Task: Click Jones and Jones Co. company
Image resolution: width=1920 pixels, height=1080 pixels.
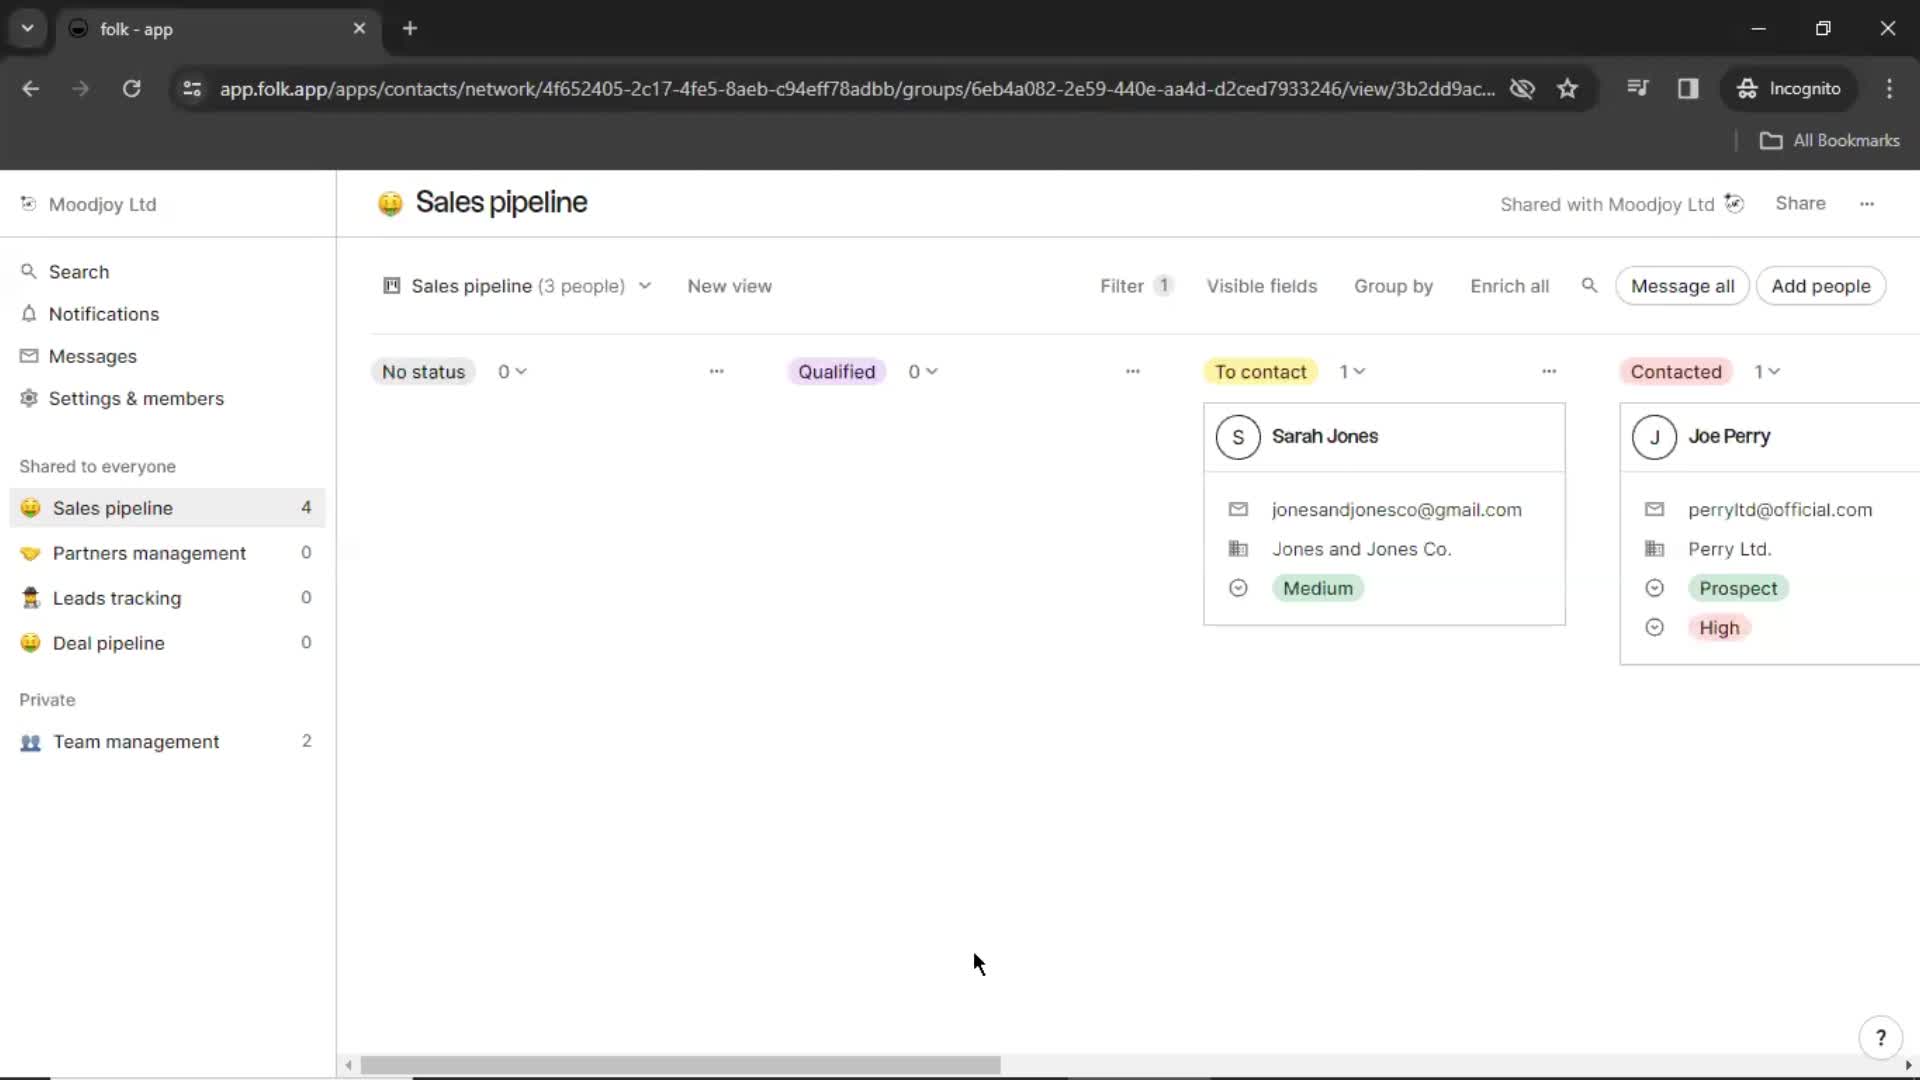Action: pos(1361,549)
